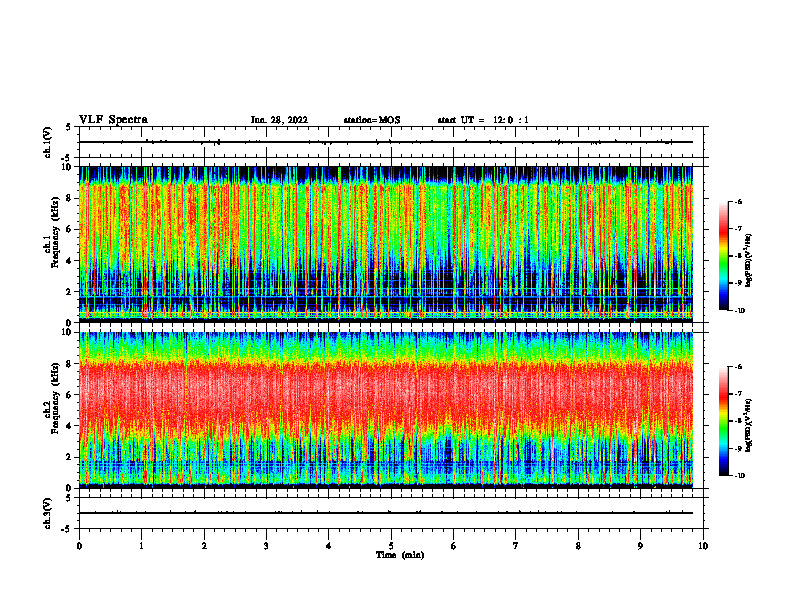Click the time axis tick label "10"
Viewport: 792px width, 612px height.
pyautogui.click(x=703, y=546)
